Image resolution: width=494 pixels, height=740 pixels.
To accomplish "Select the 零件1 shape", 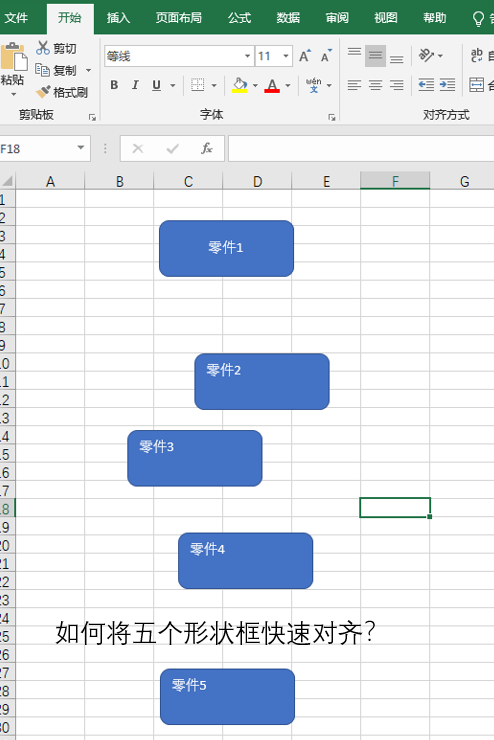I will coord(226,248).
